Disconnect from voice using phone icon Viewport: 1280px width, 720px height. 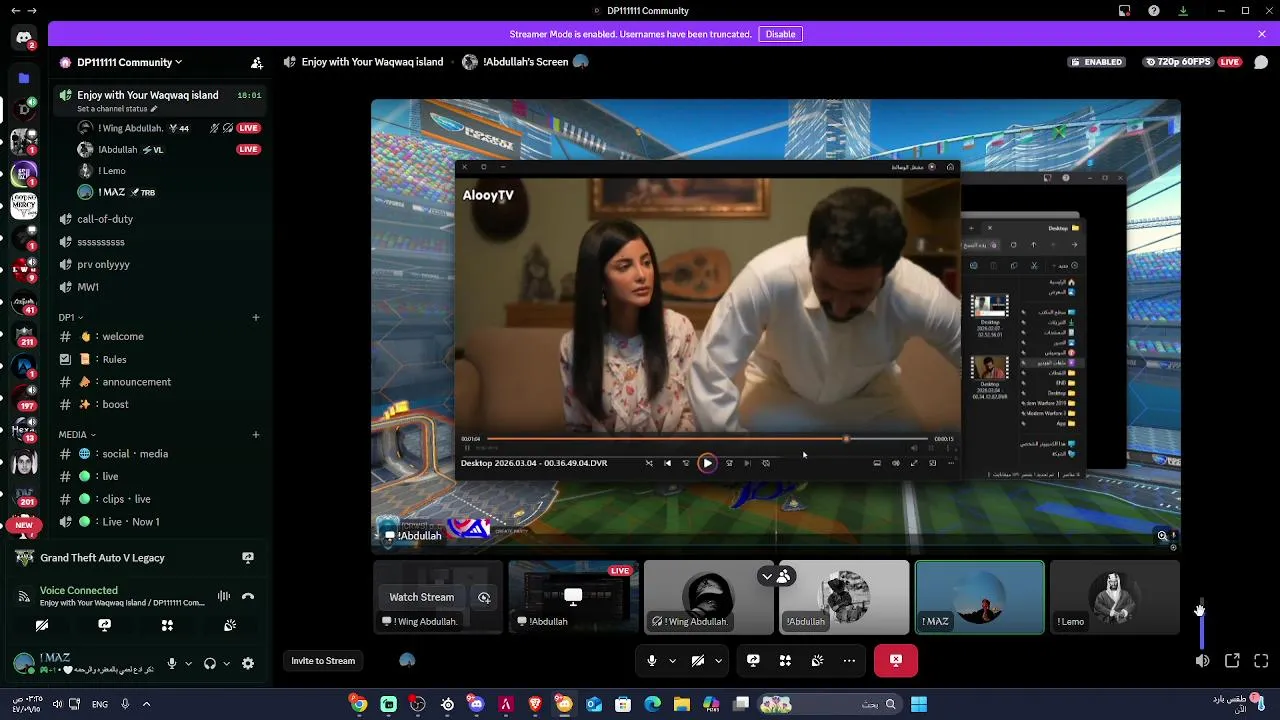point(248,596)
